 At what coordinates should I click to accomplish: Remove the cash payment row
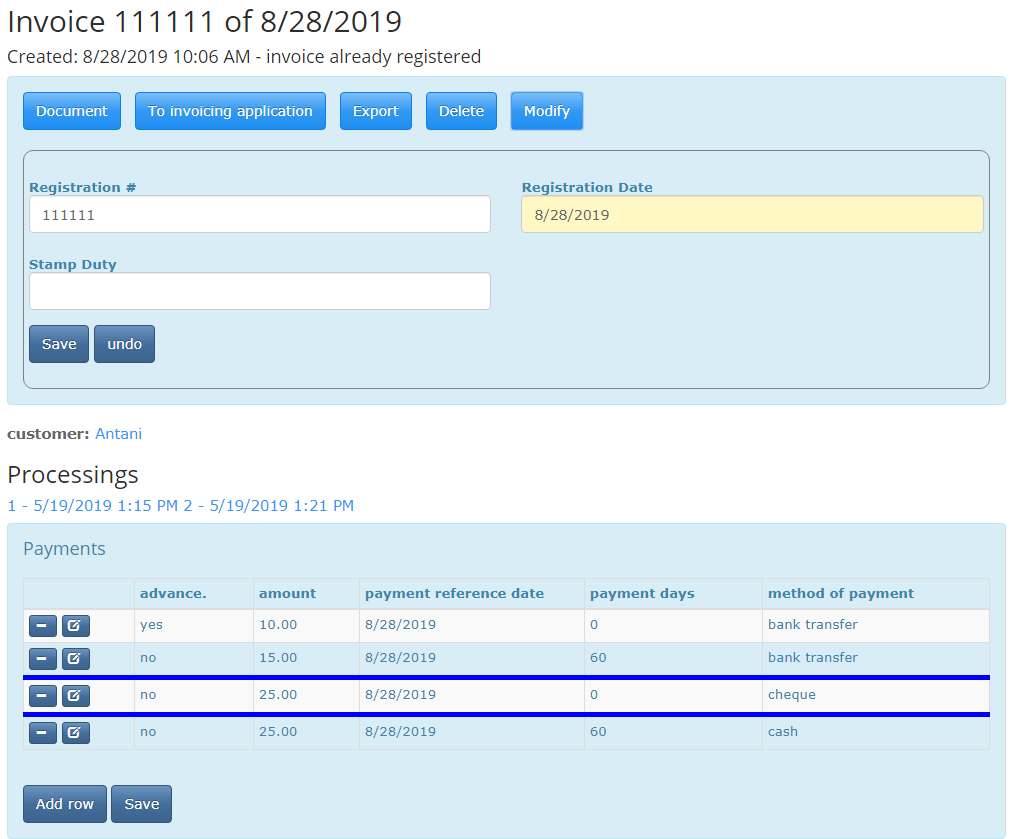pos(43,733)
